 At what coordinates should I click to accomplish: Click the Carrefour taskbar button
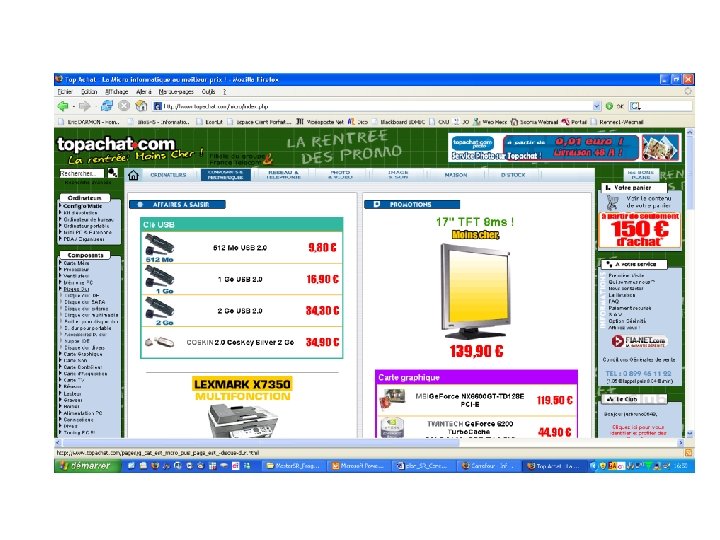(489, 466)
